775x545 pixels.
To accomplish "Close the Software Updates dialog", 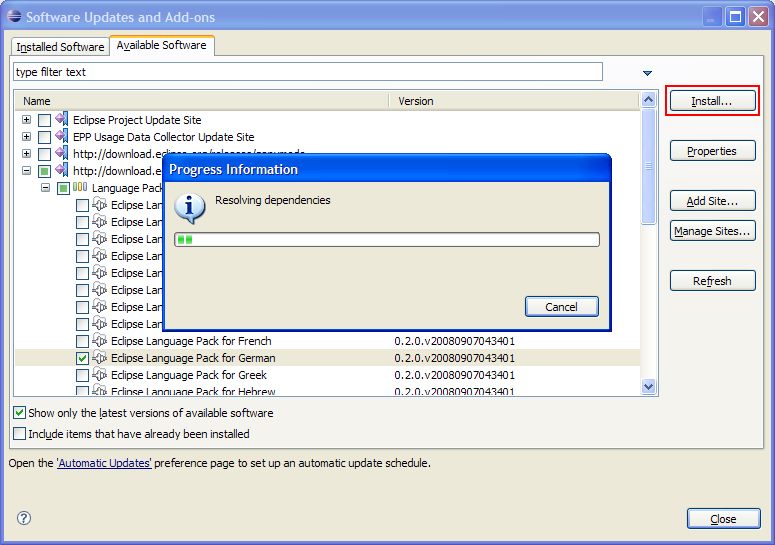I will tap(723, 519).
